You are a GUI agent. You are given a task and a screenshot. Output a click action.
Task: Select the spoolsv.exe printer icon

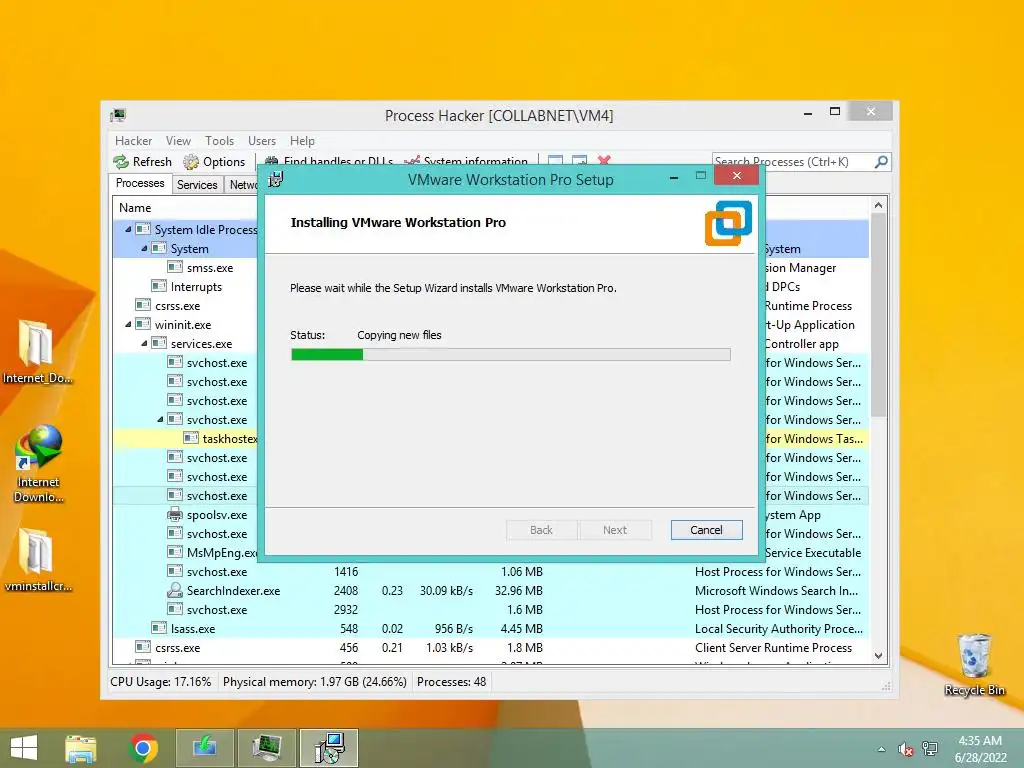(x=174, y=514)
